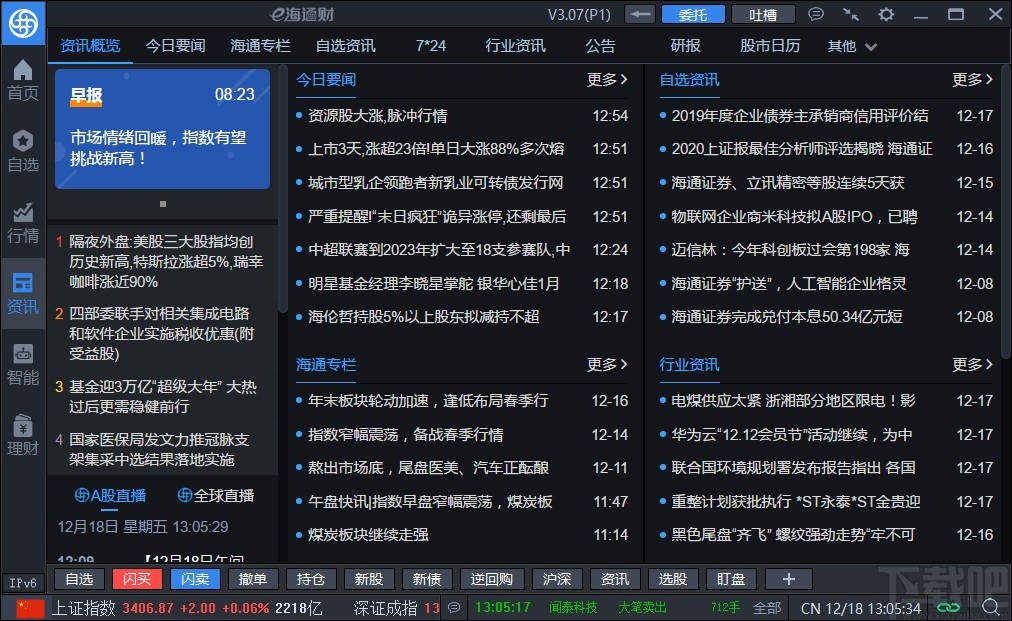Click the carousel dot under the 早报 banner
This screenshot has width=1012, height=621.
[x=163, y=204]
